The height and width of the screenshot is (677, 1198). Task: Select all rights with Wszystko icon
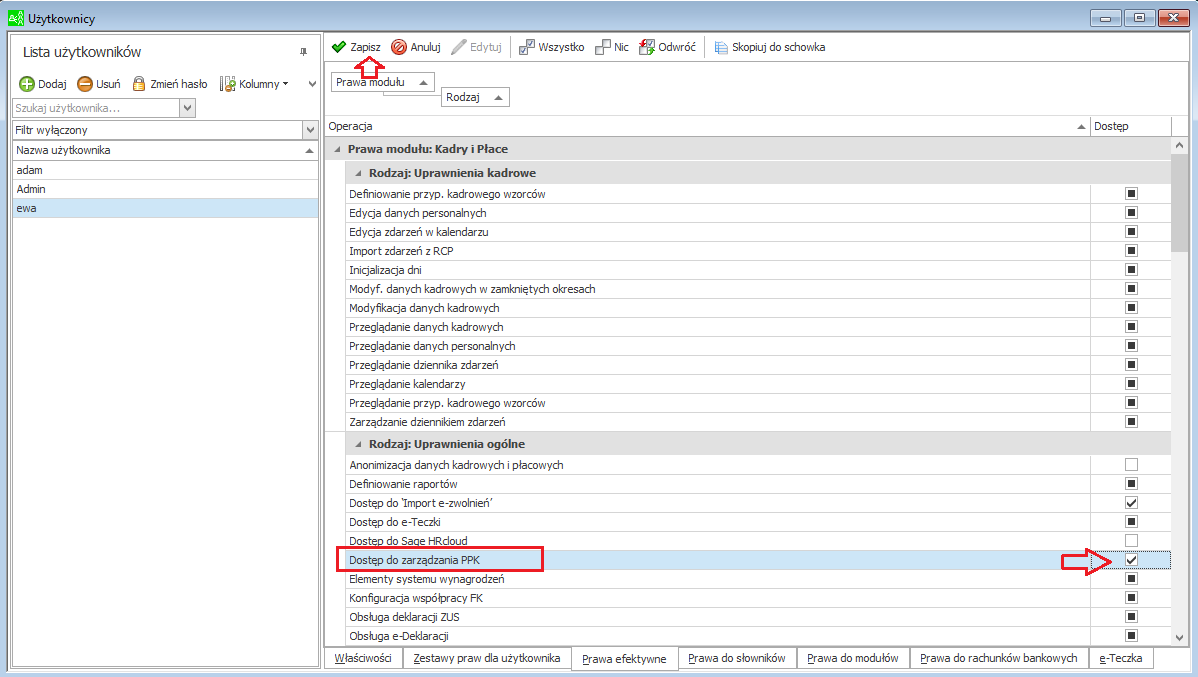(x=526, y=47)
